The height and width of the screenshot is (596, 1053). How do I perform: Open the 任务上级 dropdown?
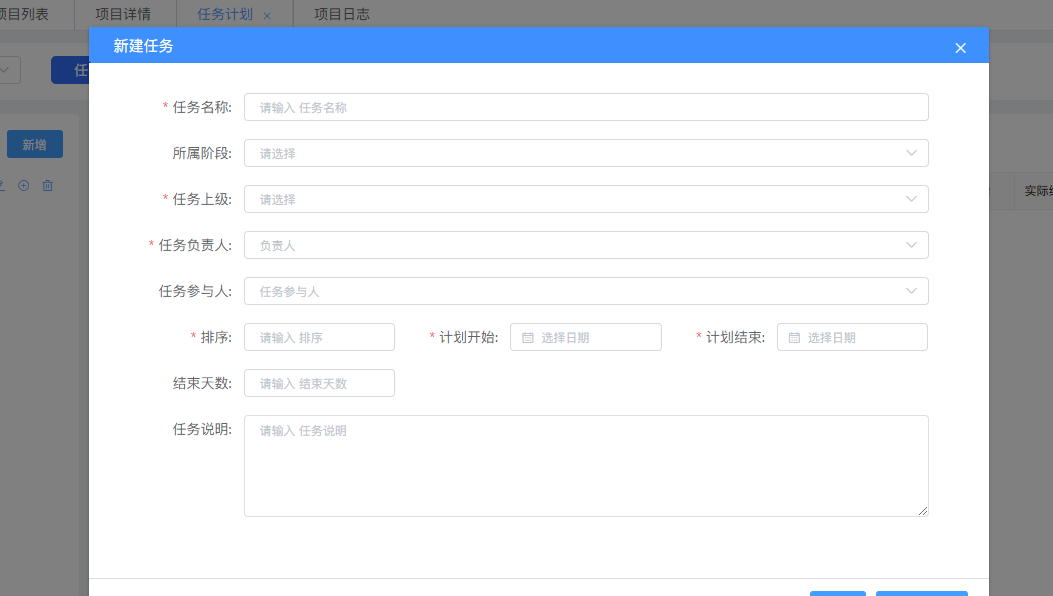click(x=586, y=199)
